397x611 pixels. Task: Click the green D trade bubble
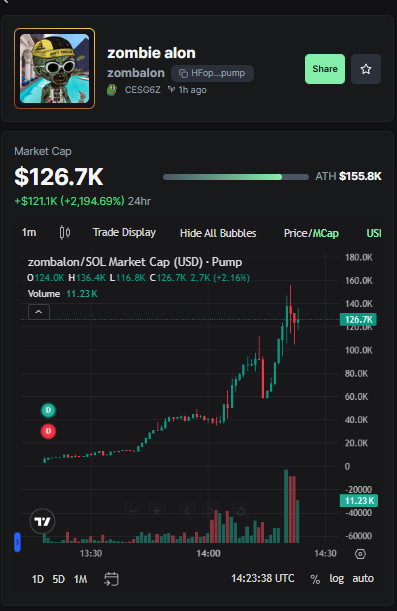click(x=48, y=410)
